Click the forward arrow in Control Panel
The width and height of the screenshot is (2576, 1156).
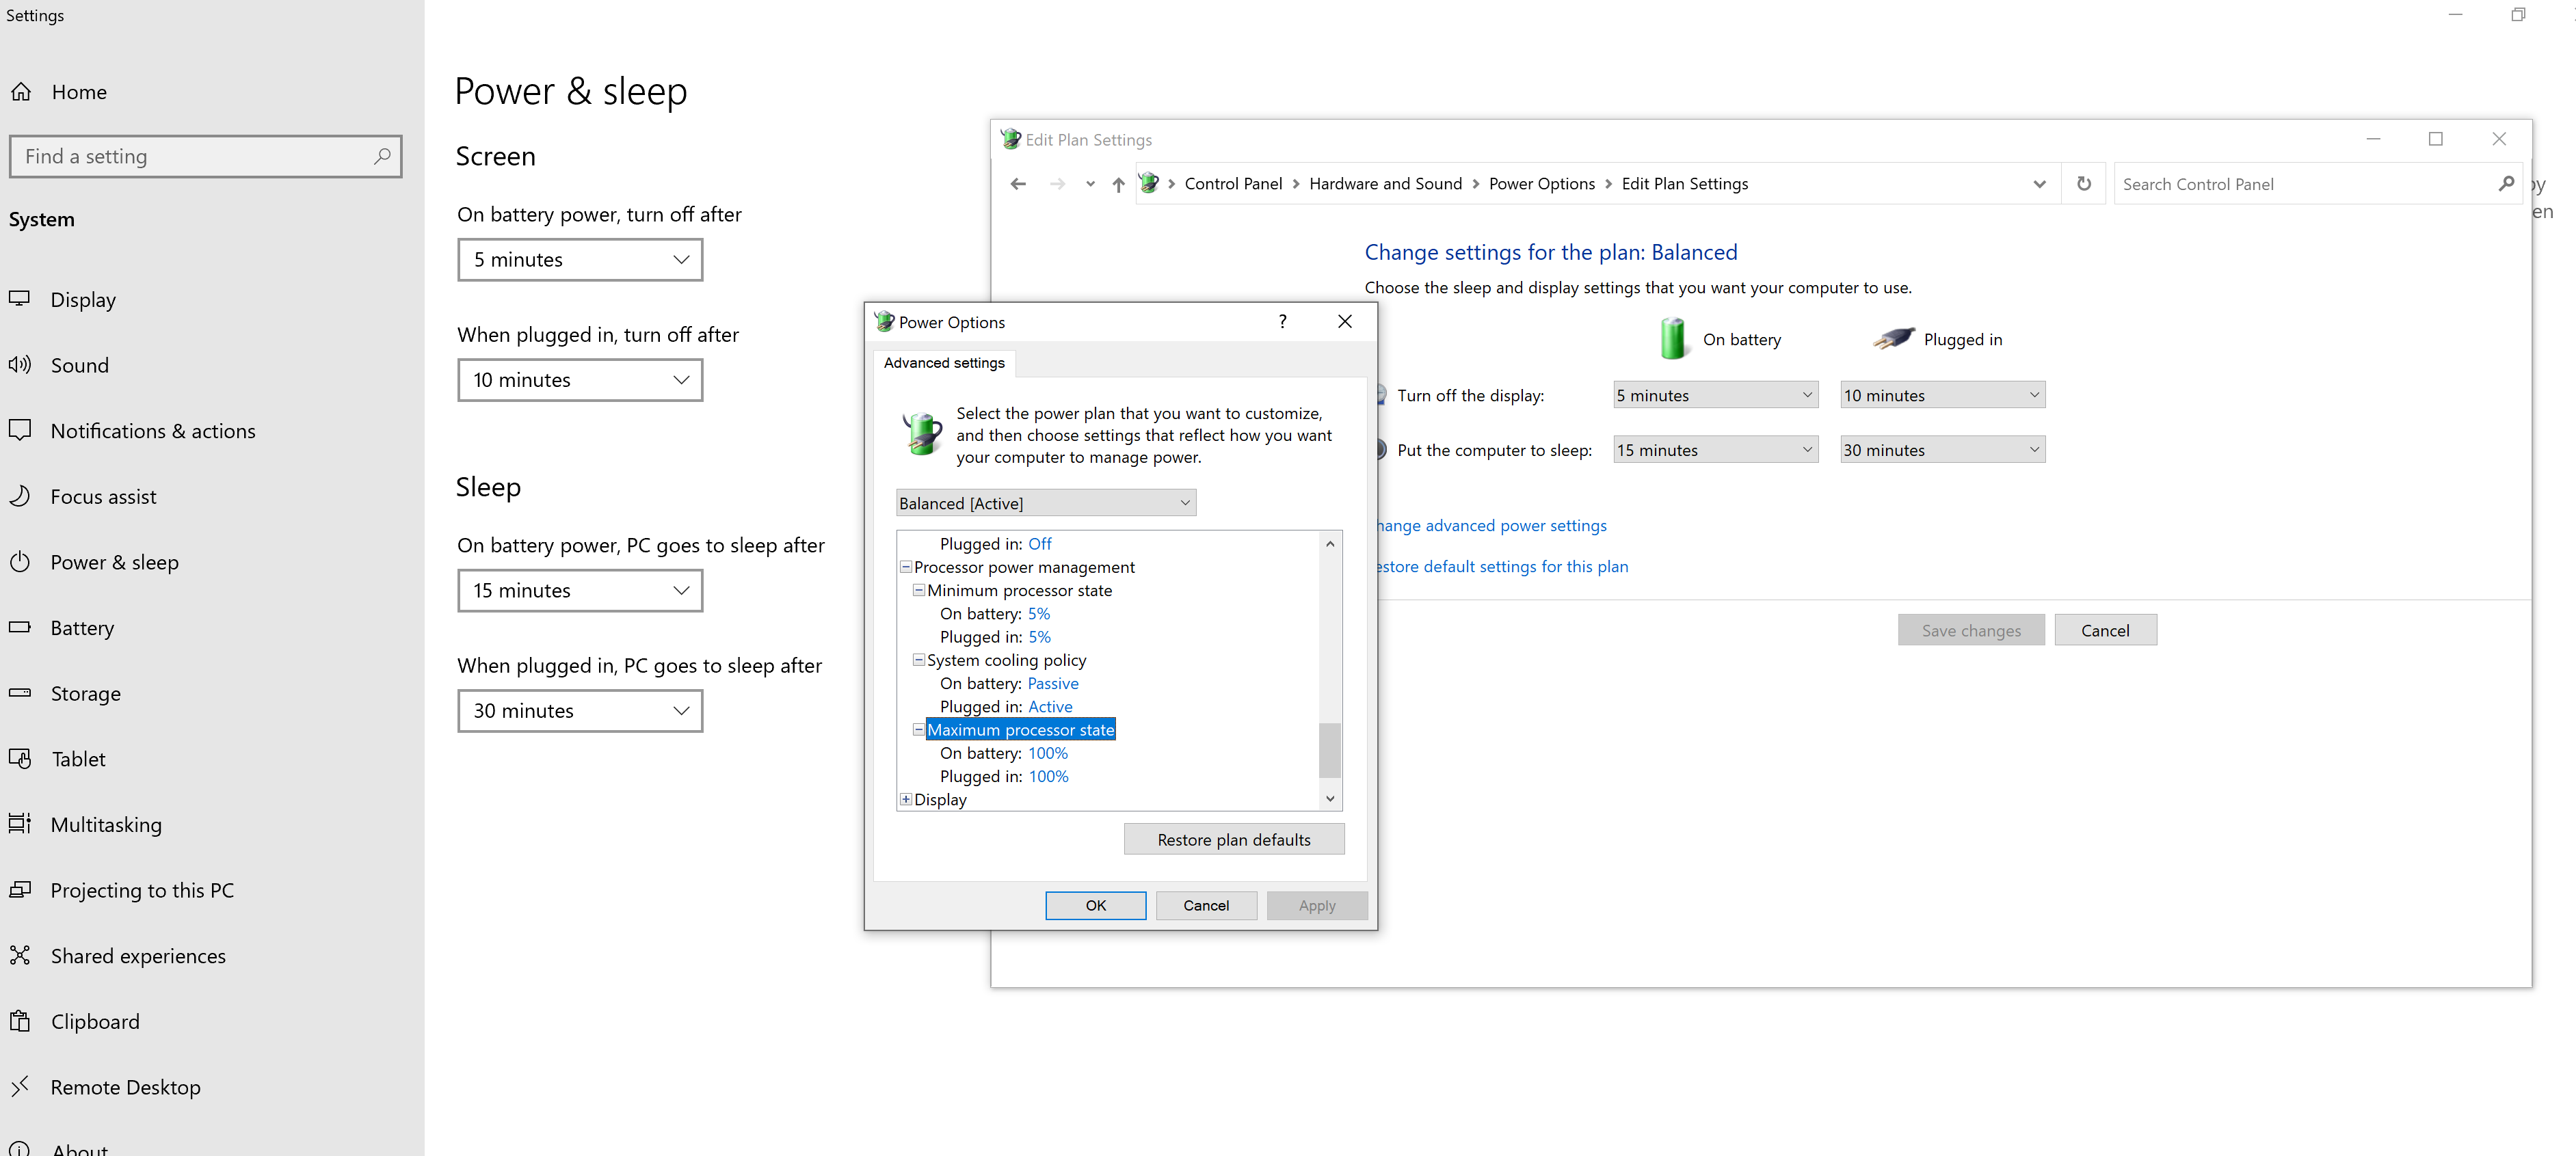[x=1057, y=184]
